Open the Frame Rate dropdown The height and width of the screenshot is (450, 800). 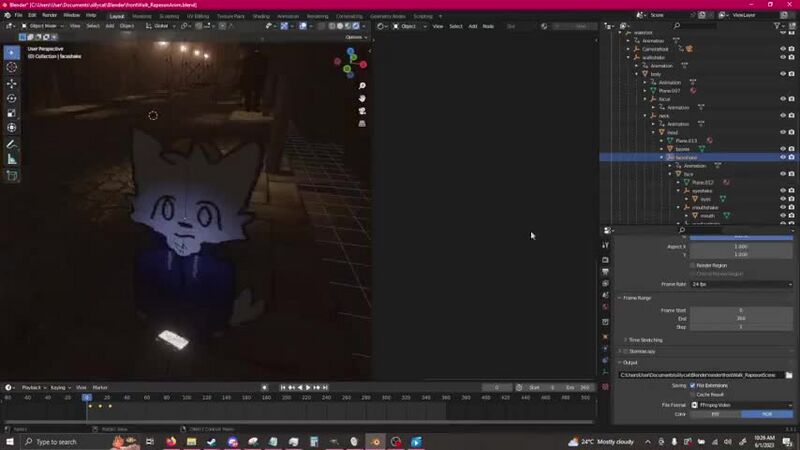coord(740,284)
